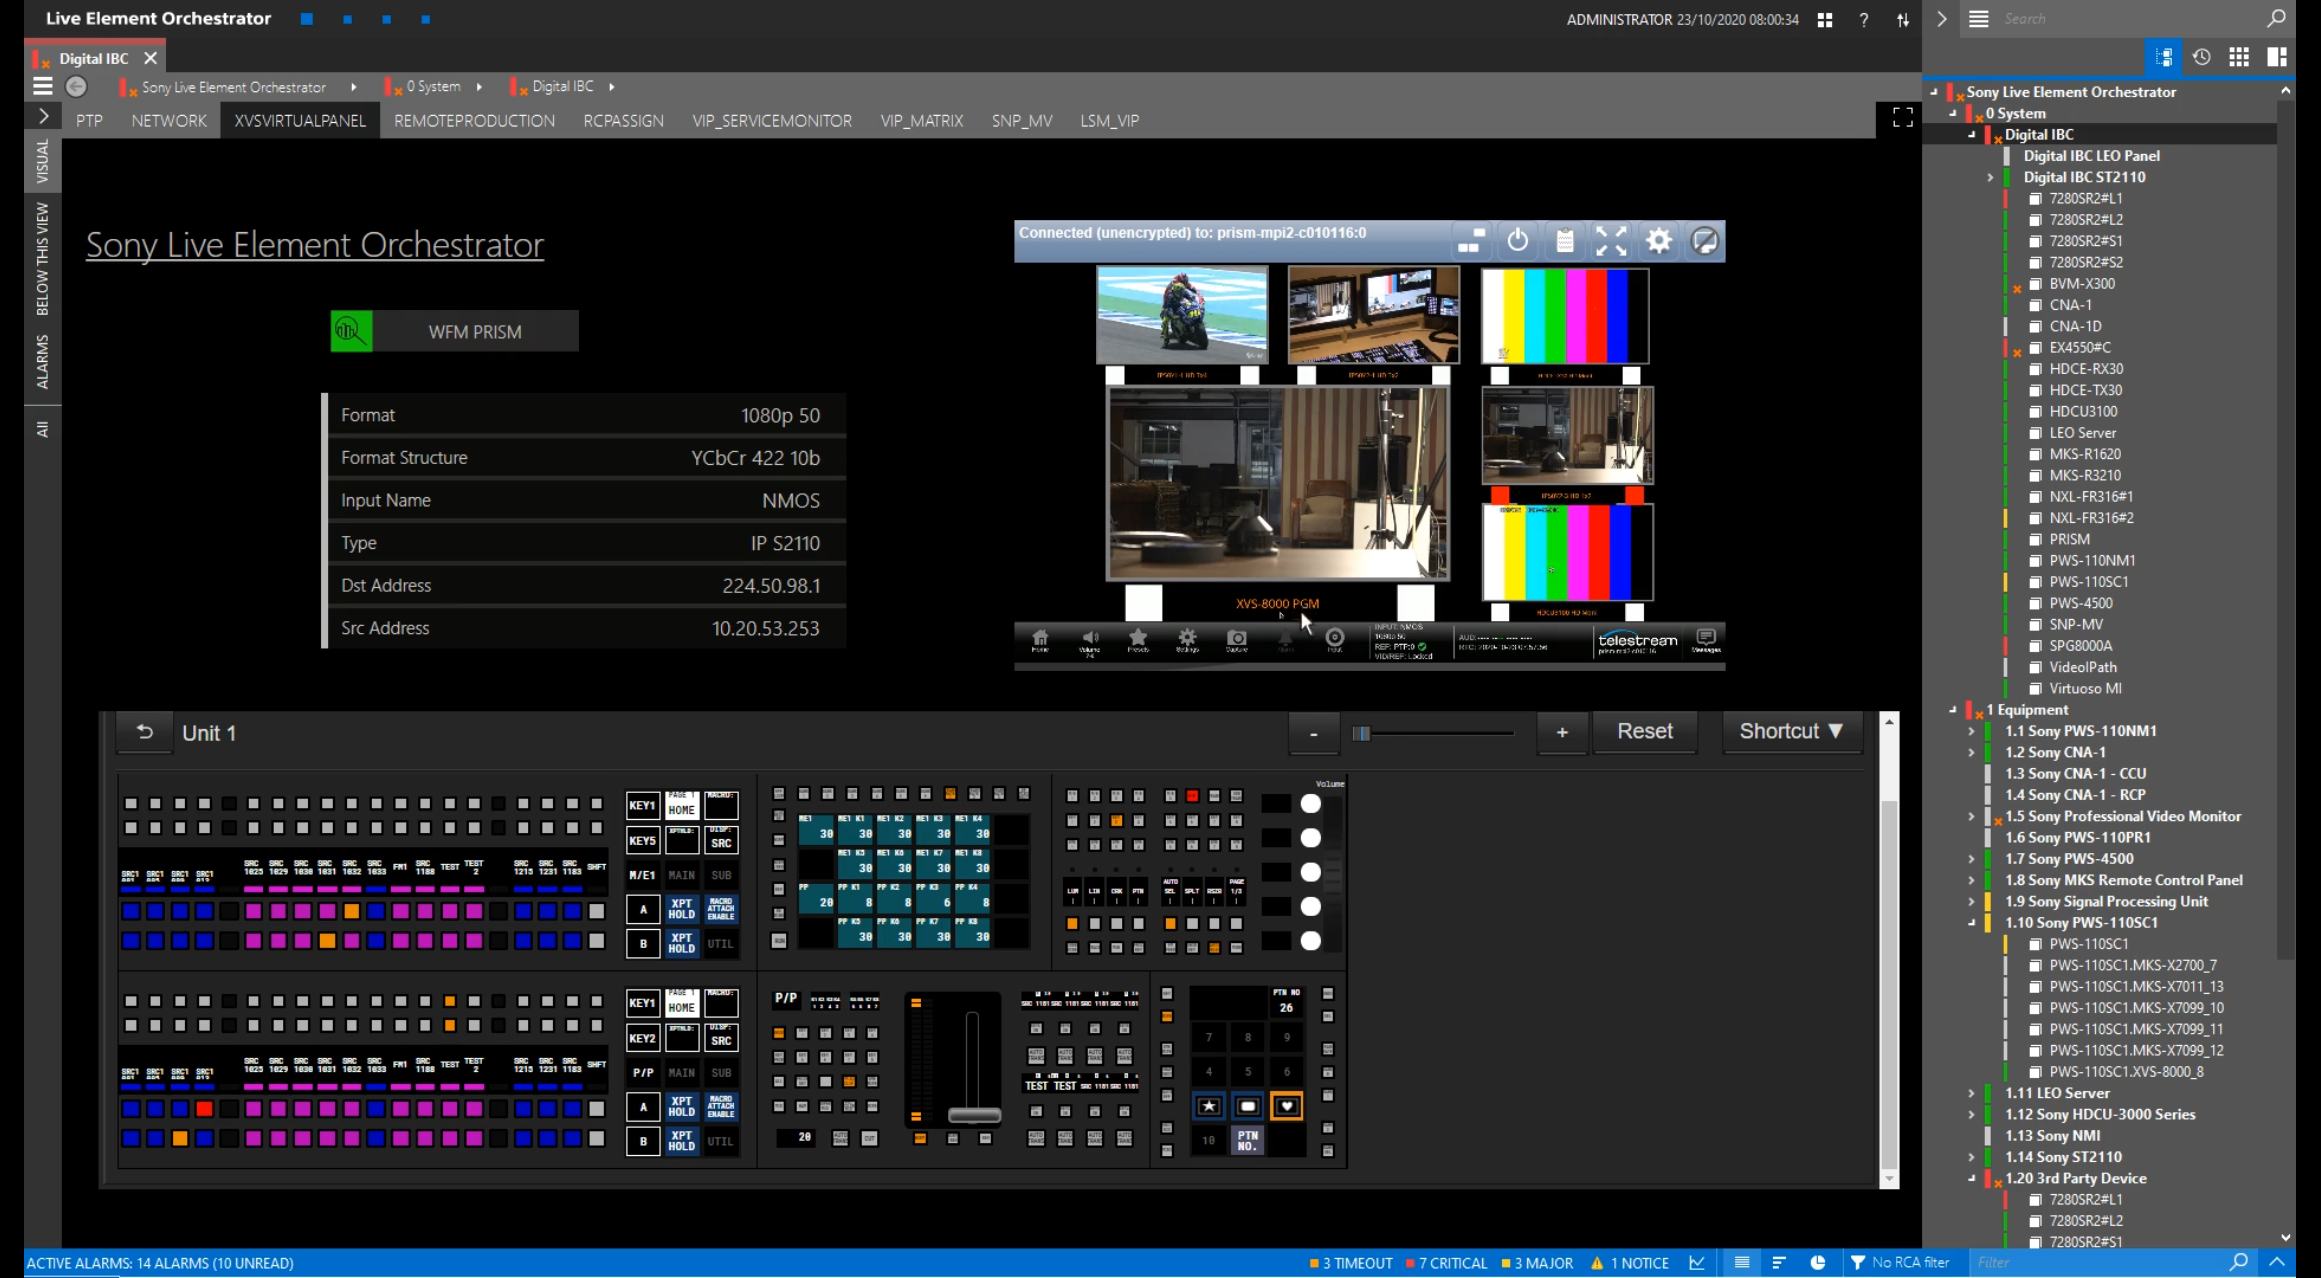
Task: Open the PRISM clipboard icon
Action: pos(1565,241)
